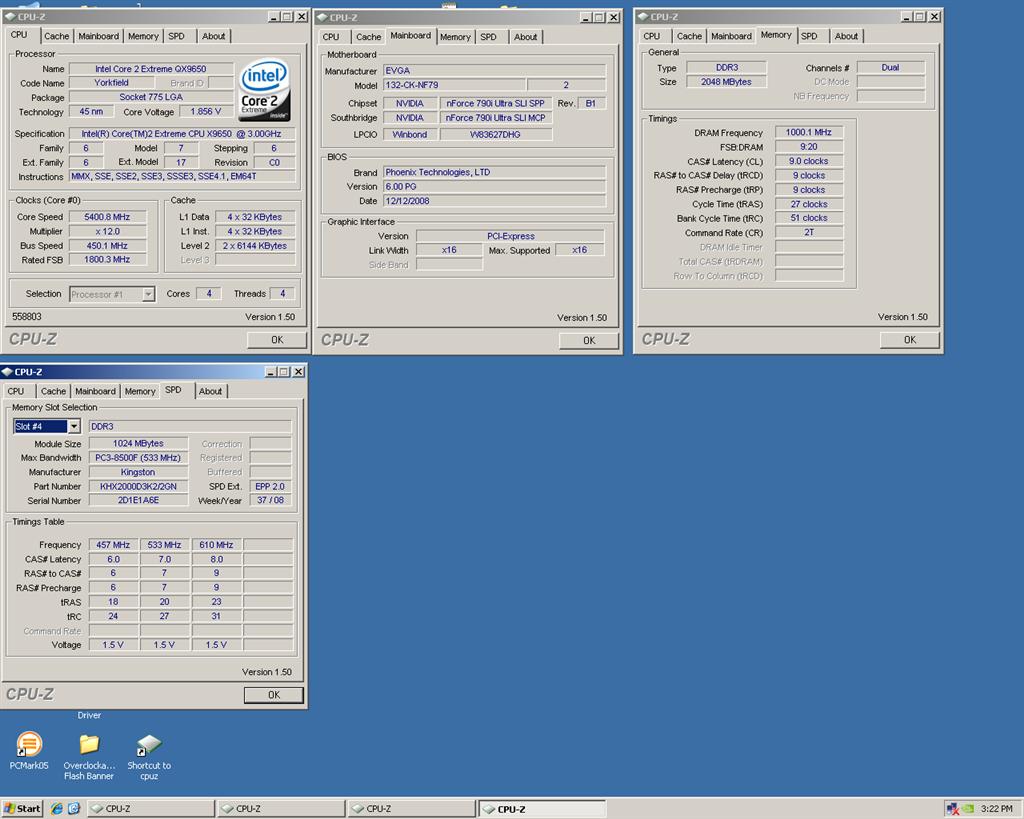The width and height of the screenshot is (1024, 819).
Task: Click OK in the SPD tab window
Action: 274,695
